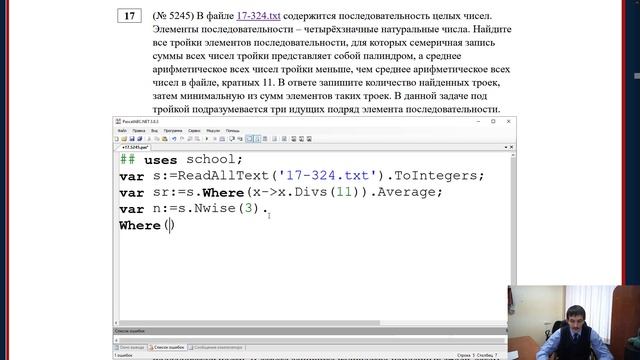Viewport: 640px width, 360px height.
Task: Click the Redo arrow icon
Action: click(x=182, y=139)
